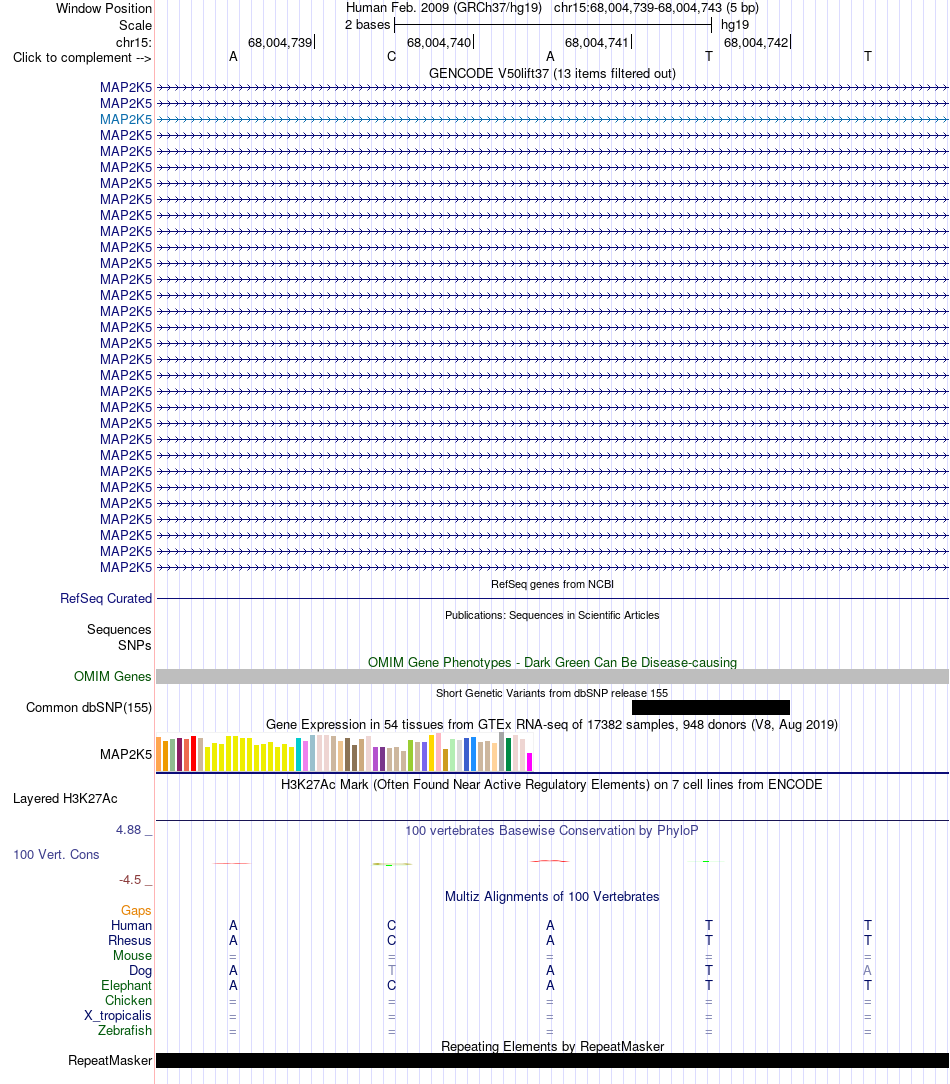Image resolution: width=950 pixels, height=1084 pixels.
Task: Open the Layered H3K27Ac track label
Action: (65, 799)
